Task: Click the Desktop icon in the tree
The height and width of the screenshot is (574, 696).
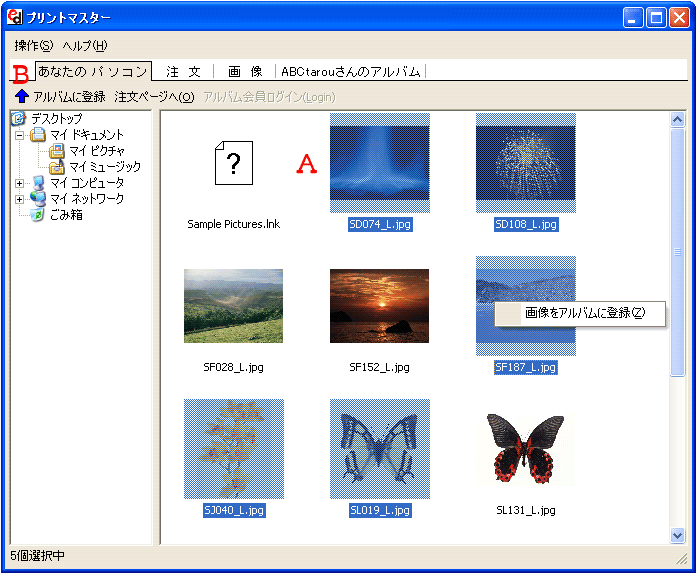Action: click(19, 119)
